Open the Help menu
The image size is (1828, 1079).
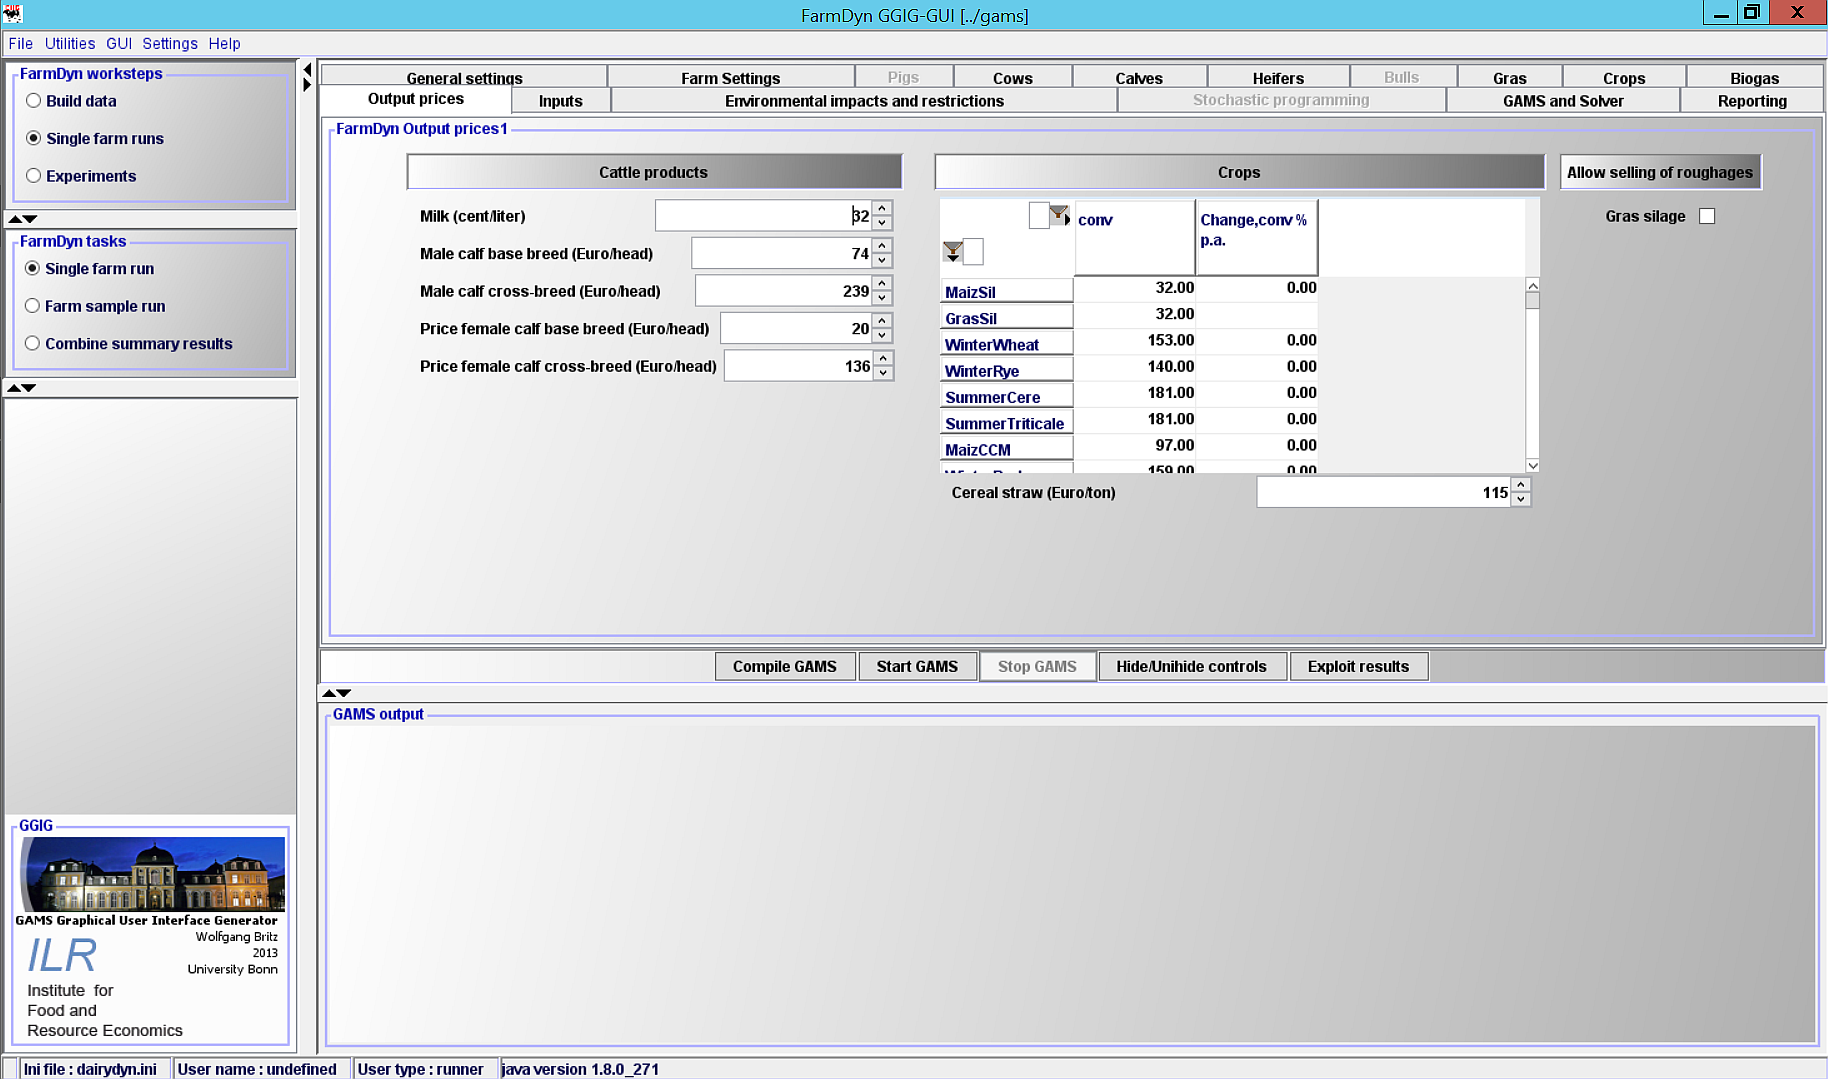tap(225, 44)
